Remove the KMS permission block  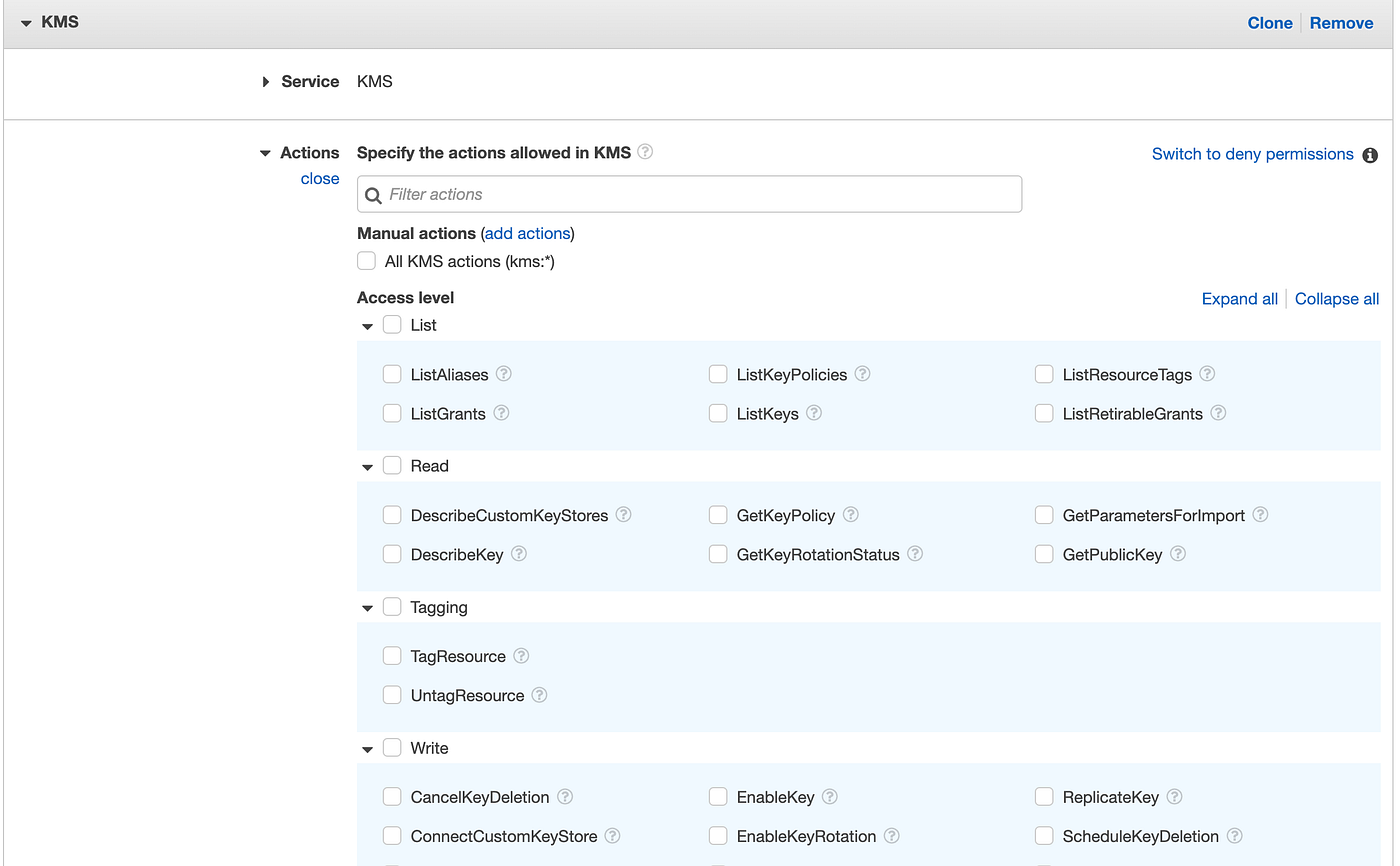coord(1341,23)
